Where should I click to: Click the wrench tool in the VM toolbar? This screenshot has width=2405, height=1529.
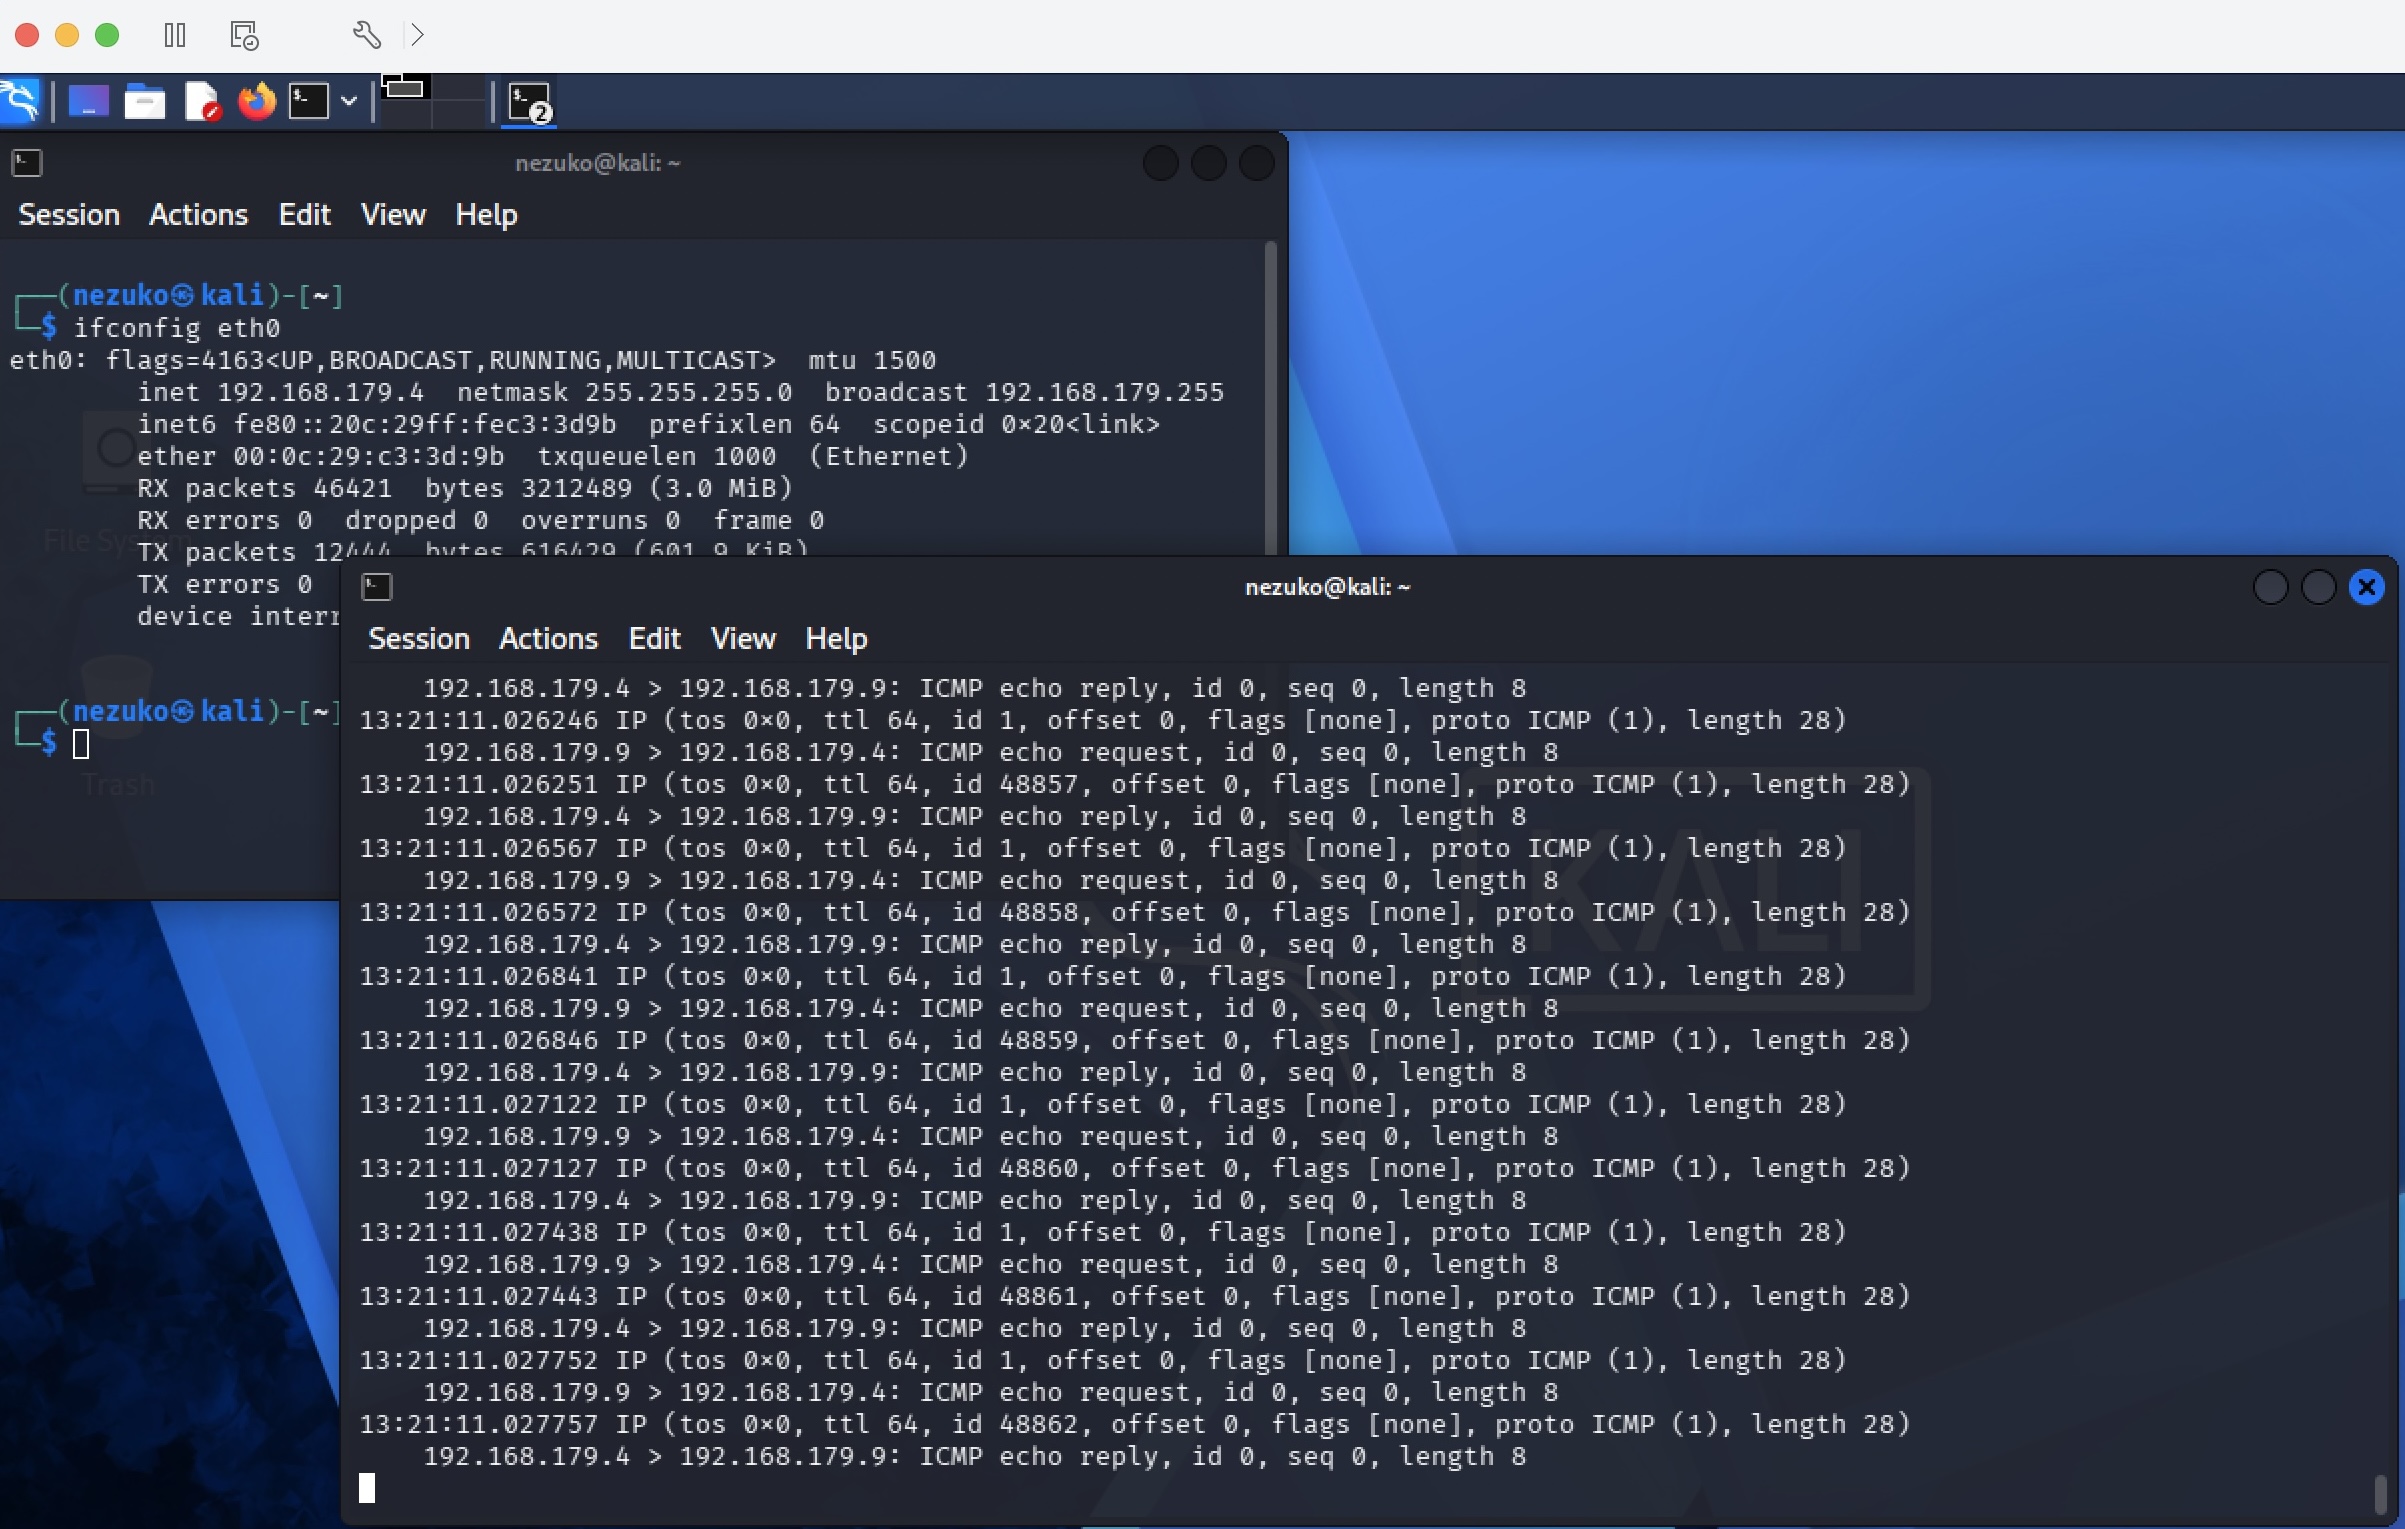pyautogui.click(x=366, y=34)
